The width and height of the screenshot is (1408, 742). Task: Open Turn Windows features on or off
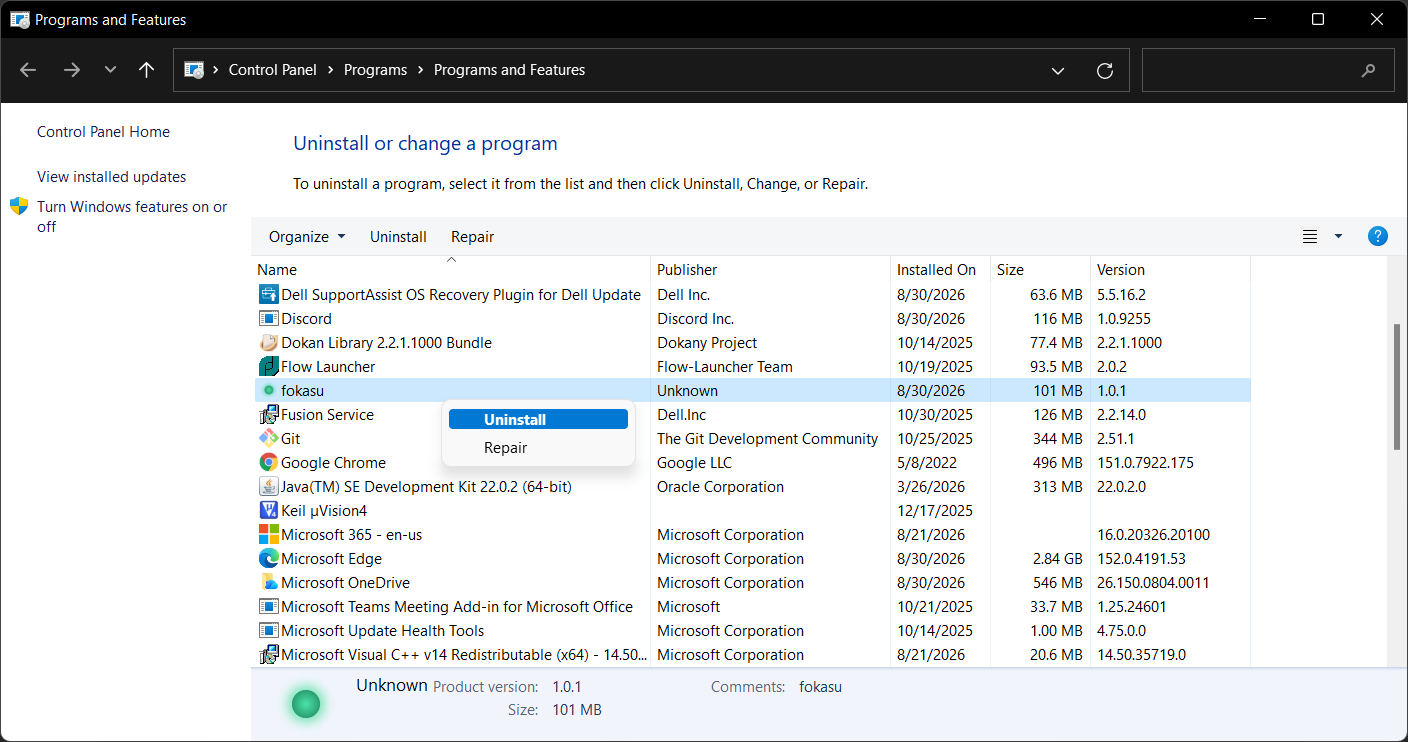(x=132, y=217)
